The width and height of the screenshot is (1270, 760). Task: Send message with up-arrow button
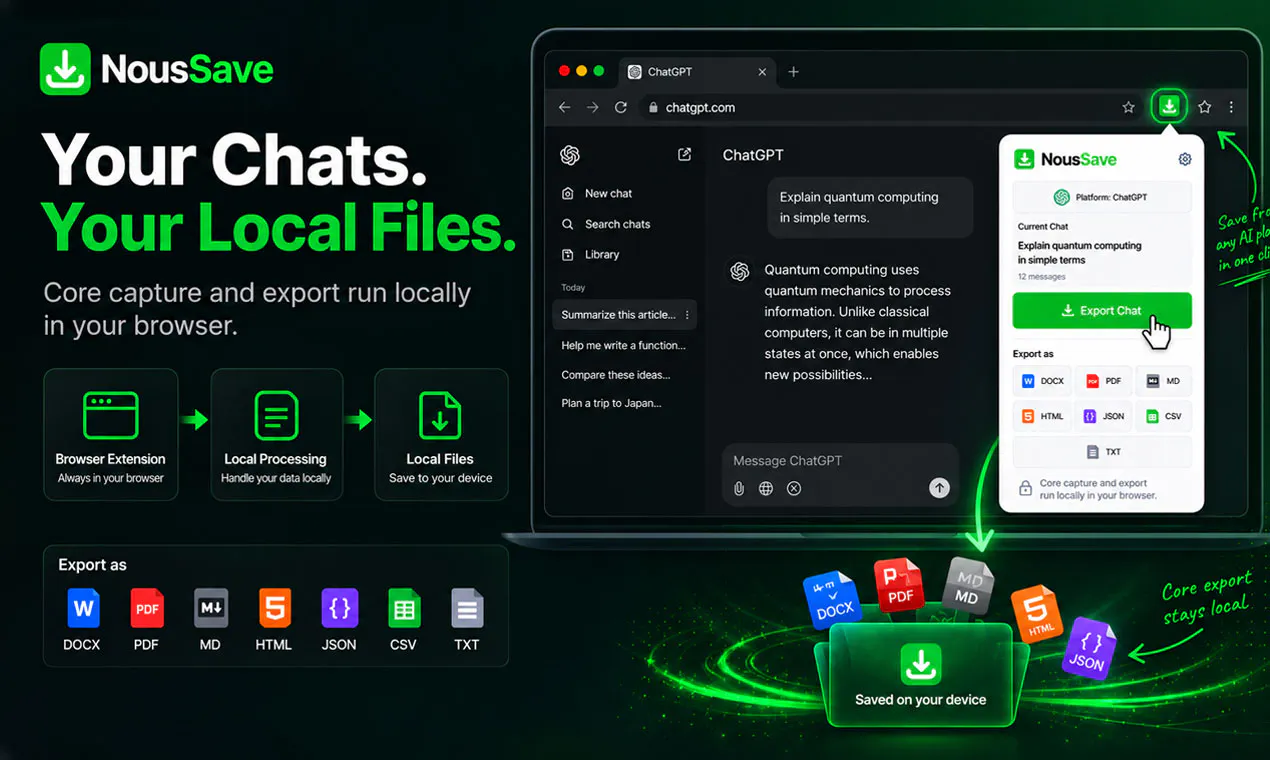coord(939,488)
